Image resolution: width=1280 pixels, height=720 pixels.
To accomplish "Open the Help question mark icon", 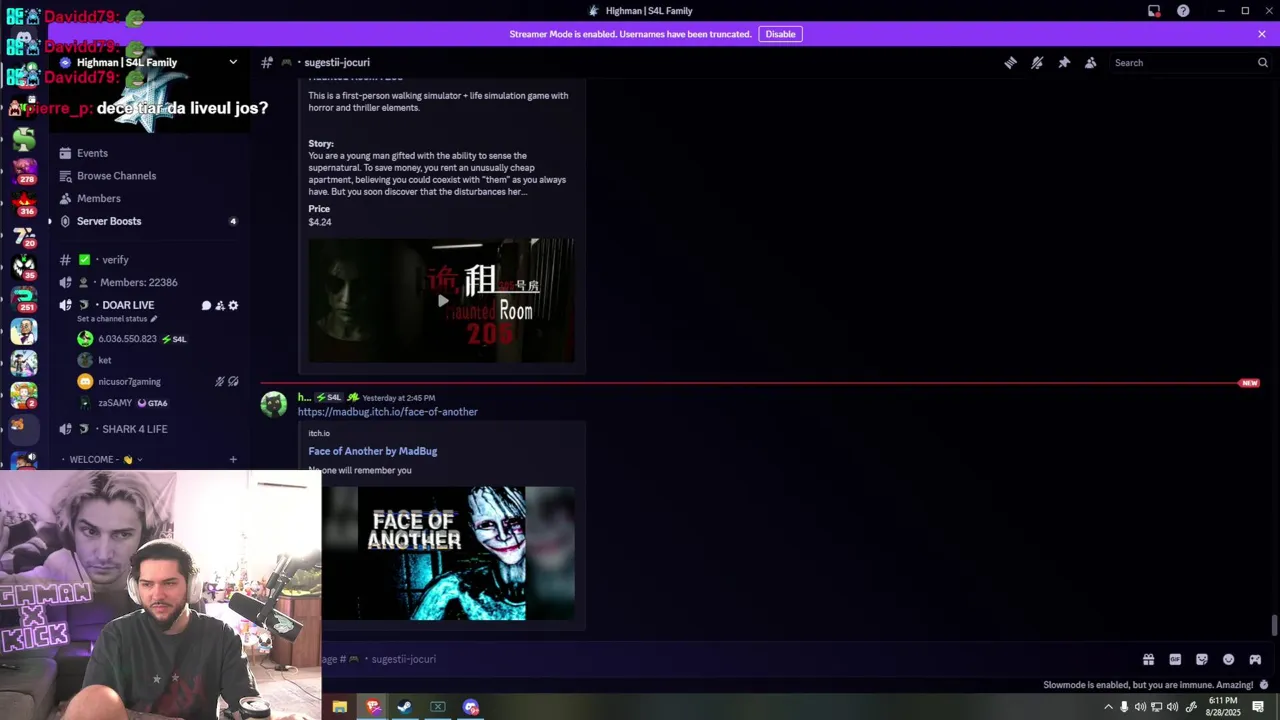I will (x=1183, y=11).
